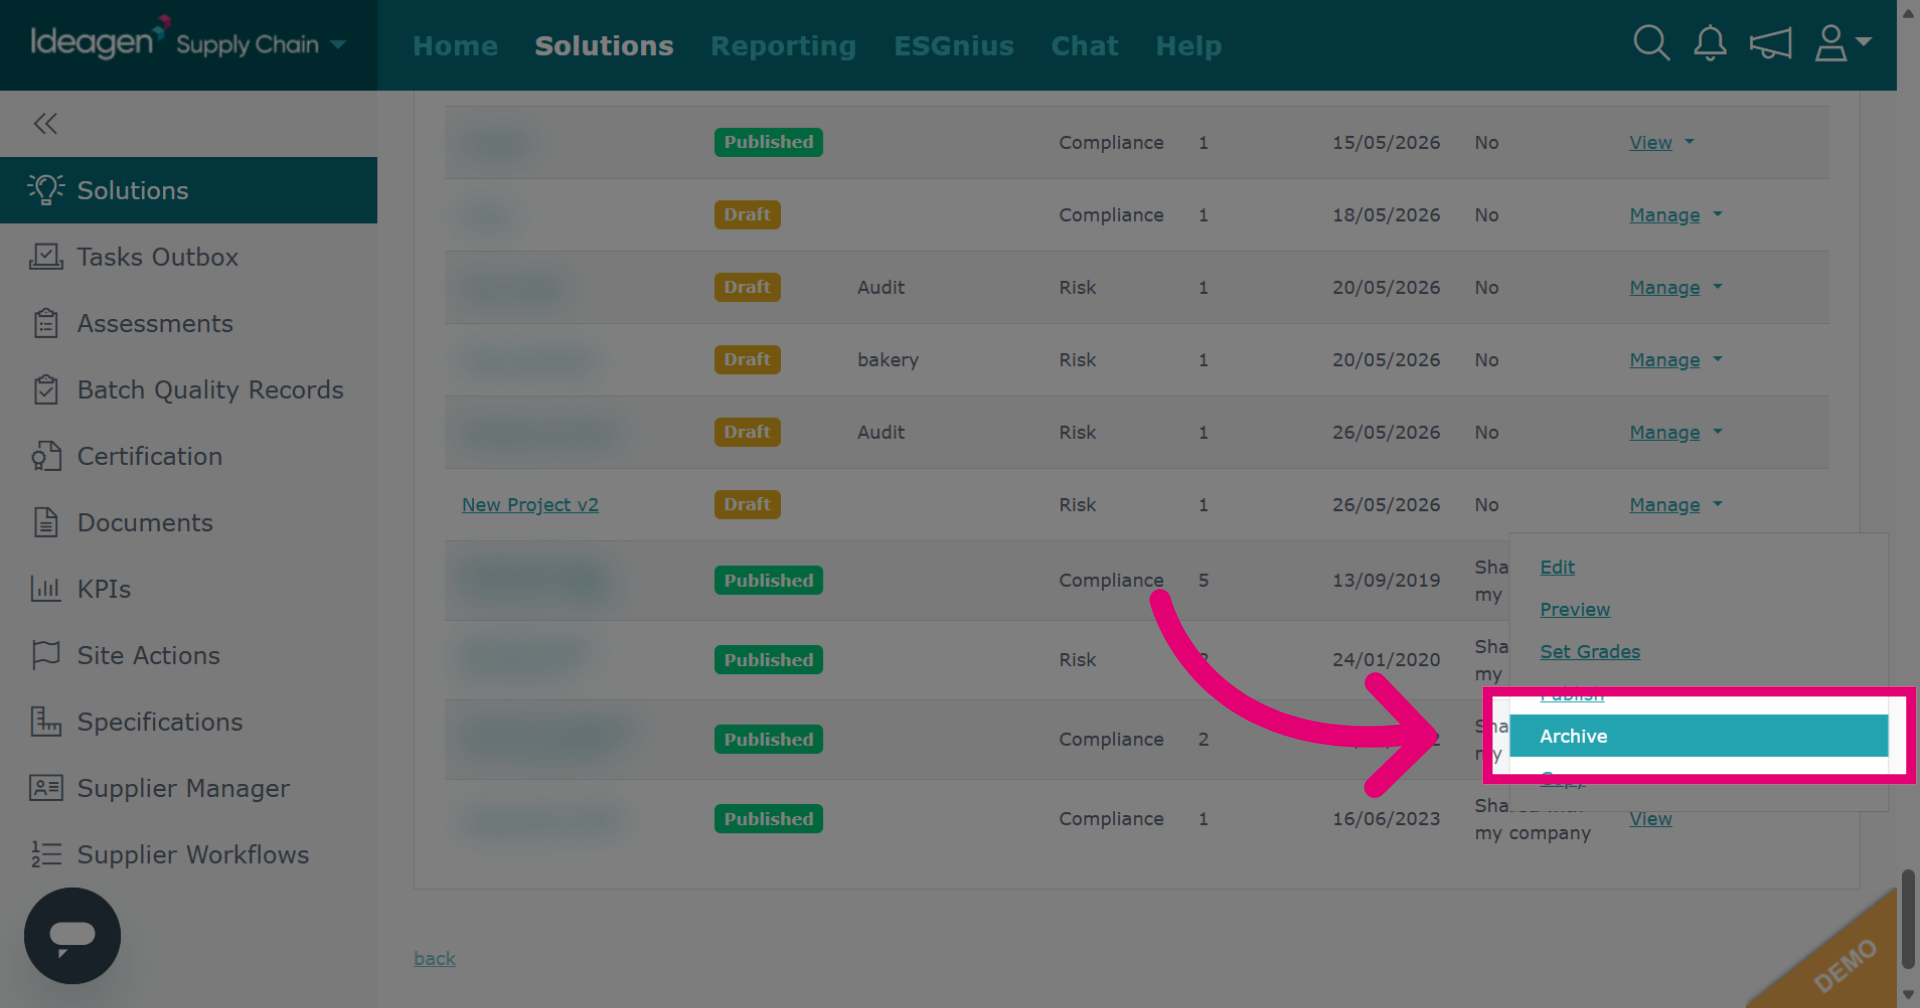
Task: Click Manage link for Audit 26/05/2026 row
Action: (1664, 432)
